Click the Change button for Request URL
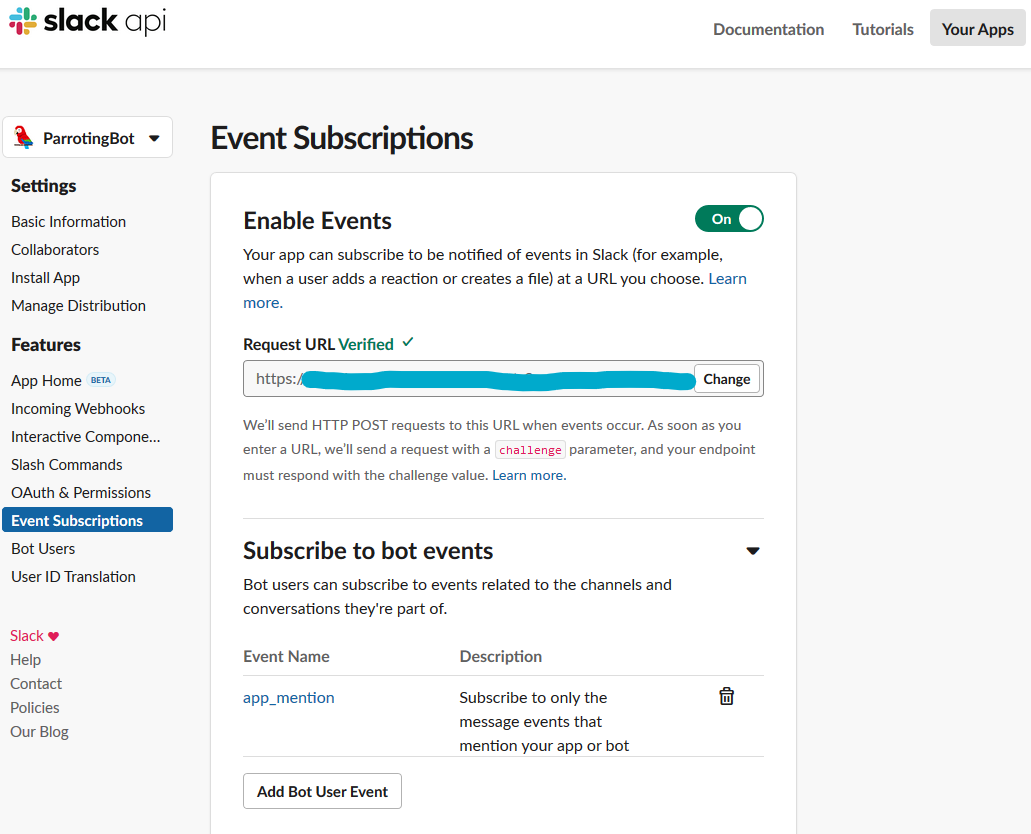Screen dimensions: 1031x834 [727, 379]
